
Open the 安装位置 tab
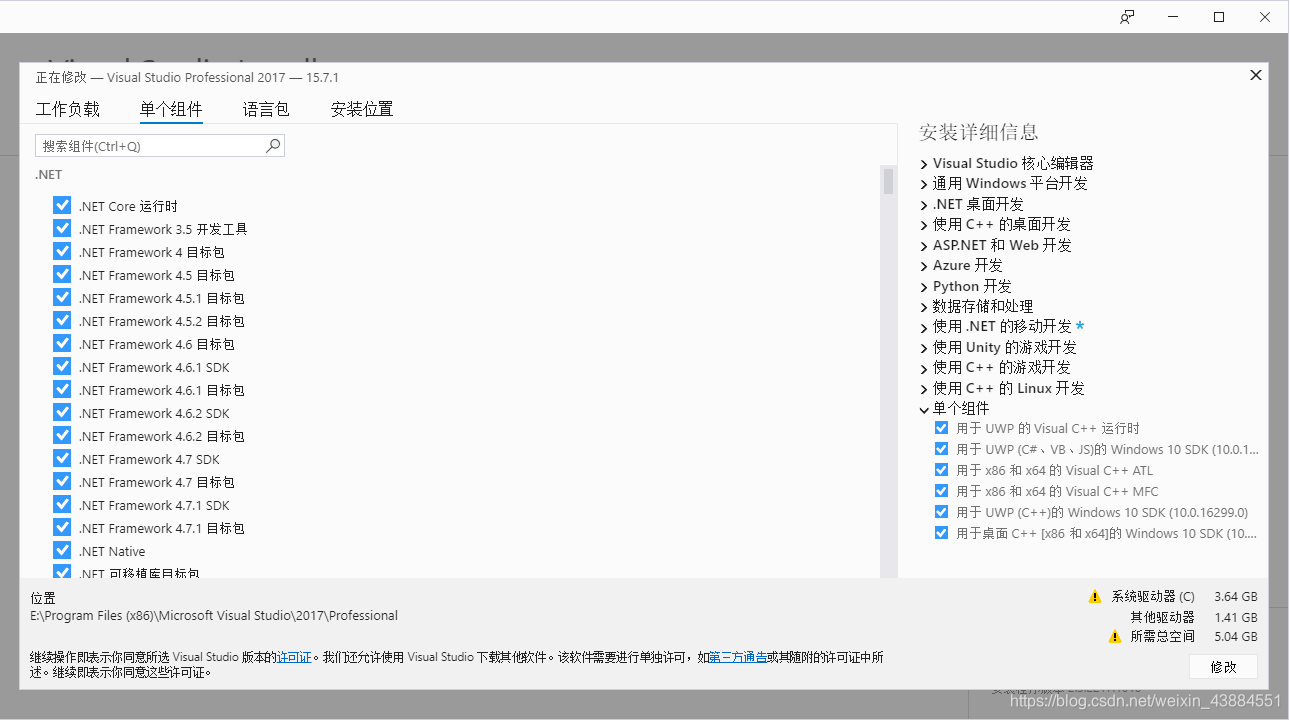[362, 109]
